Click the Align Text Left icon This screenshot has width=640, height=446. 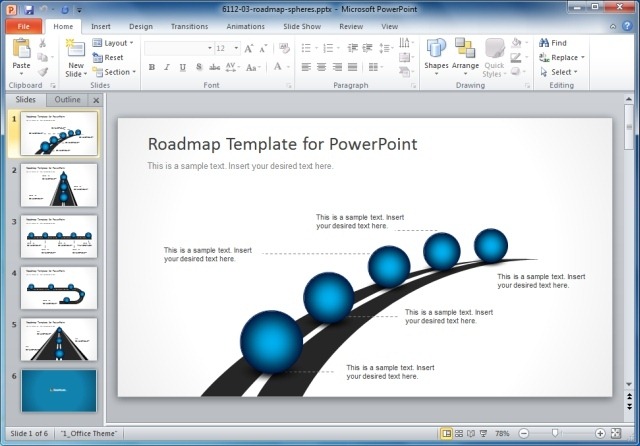[306, 67]
